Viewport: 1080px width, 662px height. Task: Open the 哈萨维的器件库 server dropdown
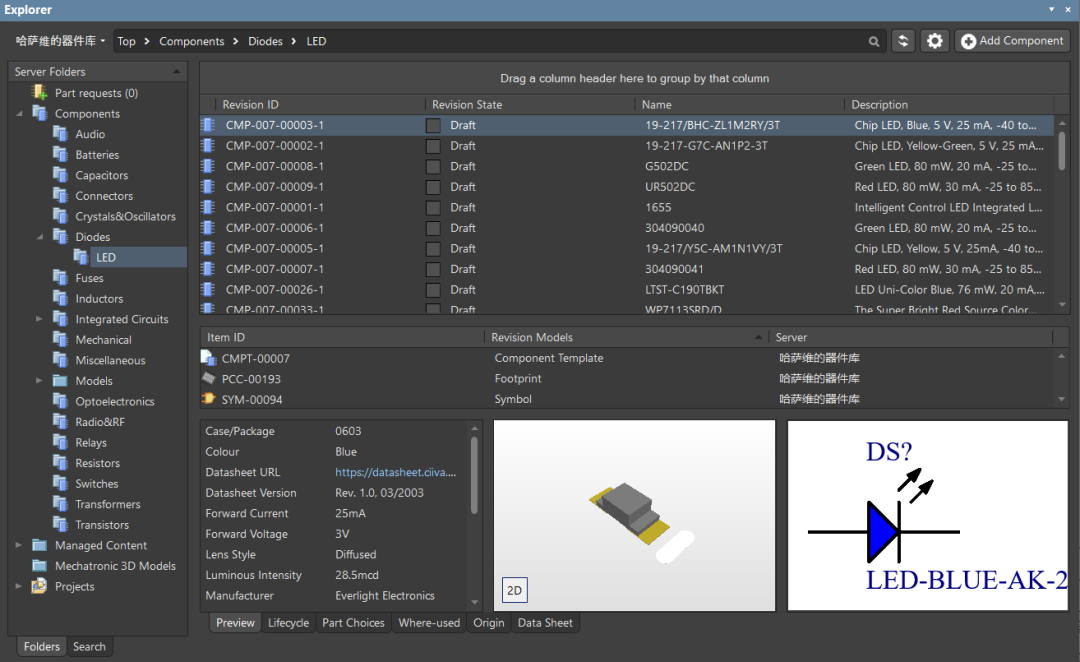click(61, 41)
